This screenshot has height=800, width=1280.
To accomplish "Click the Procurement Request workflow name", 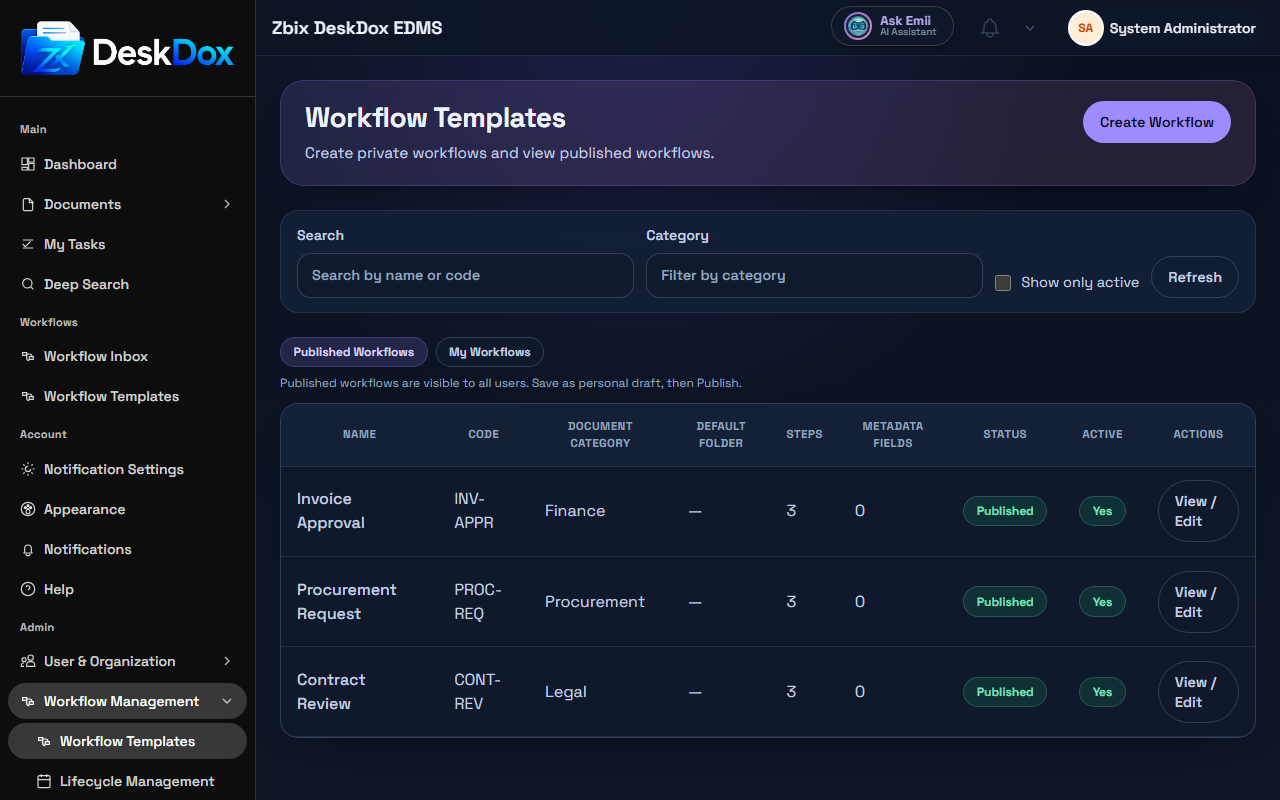I will click(x=347, y=602).
